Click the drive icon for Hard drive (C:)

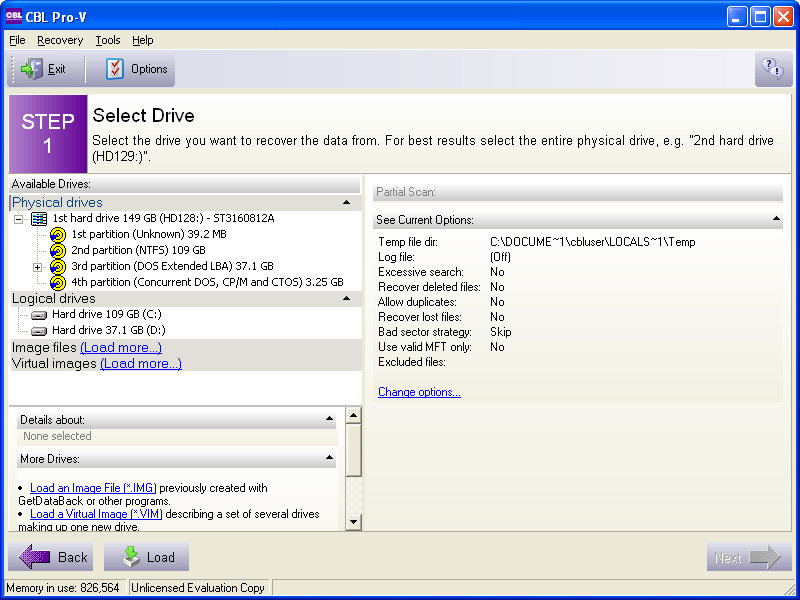click(39, 315)
